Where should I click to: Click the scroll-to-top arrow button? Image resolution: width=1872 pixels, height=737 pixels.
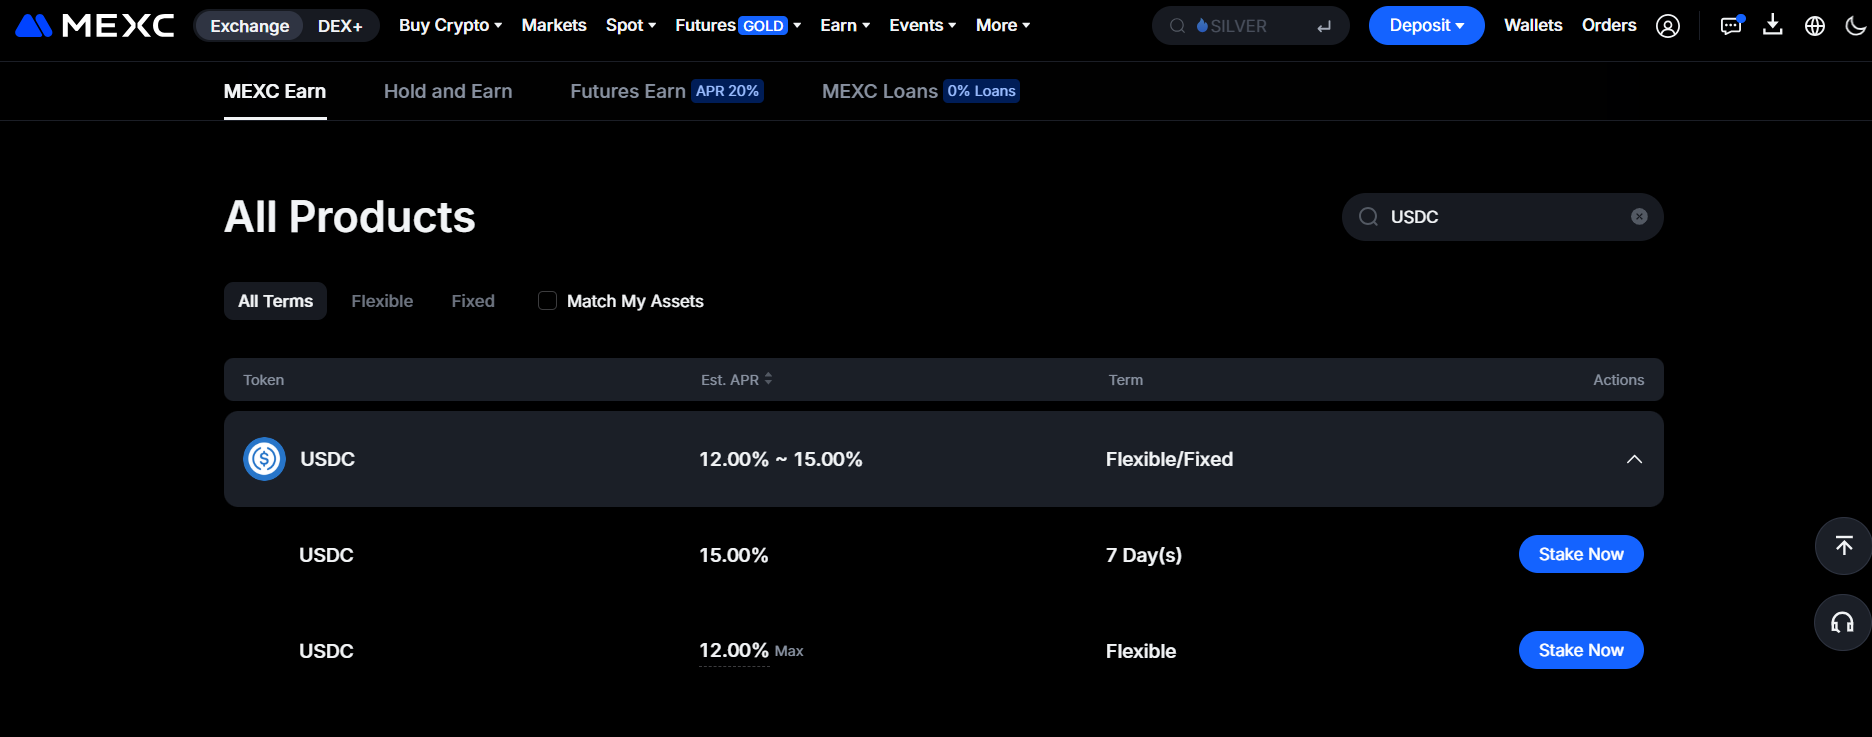coord(1843,546)
